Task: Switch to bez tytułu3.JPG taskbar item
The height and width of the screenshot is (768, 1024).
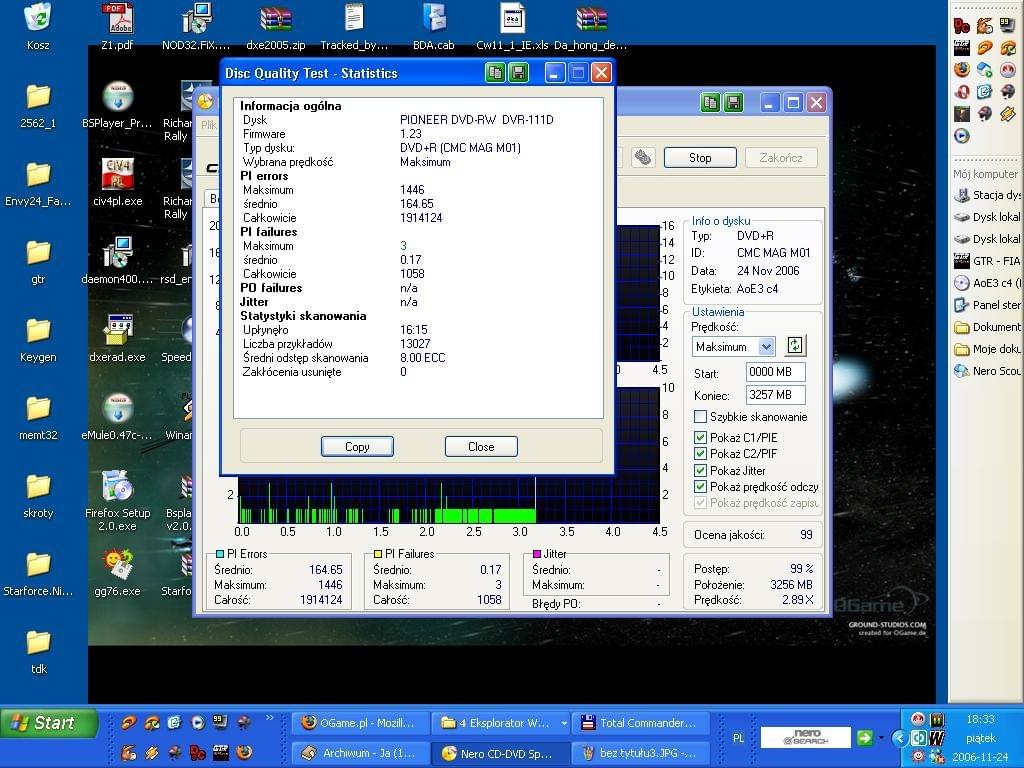Action: (x=641, y=753)
